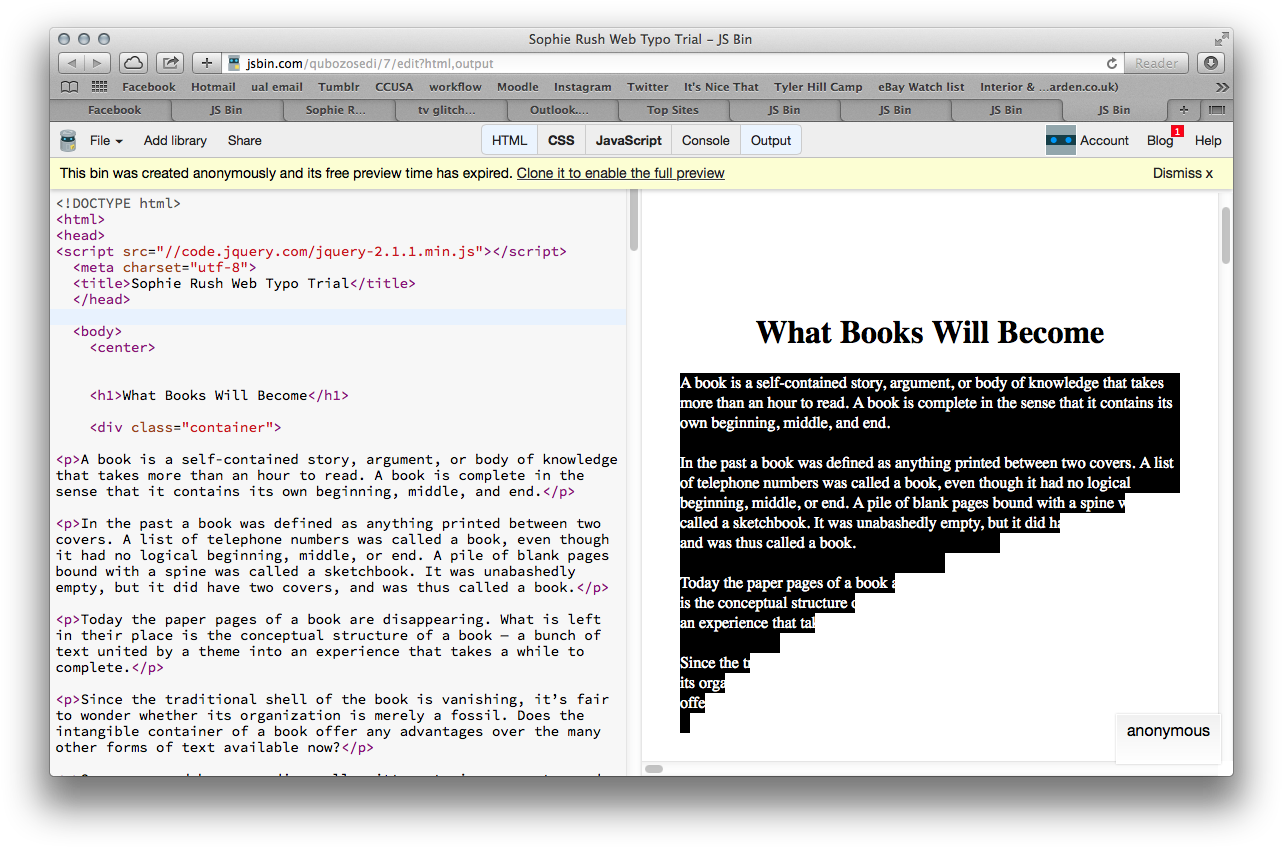Click the red Blog notification badge

click(1177, 131)
